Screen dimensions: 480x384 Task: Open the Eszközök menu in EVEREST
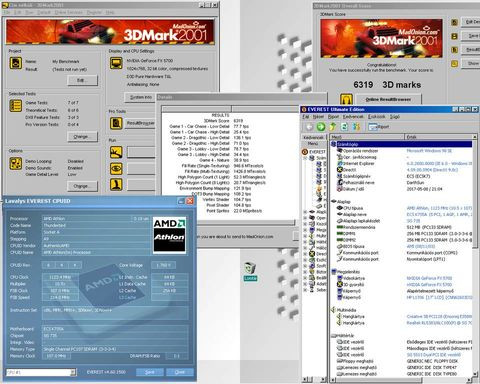377,117
